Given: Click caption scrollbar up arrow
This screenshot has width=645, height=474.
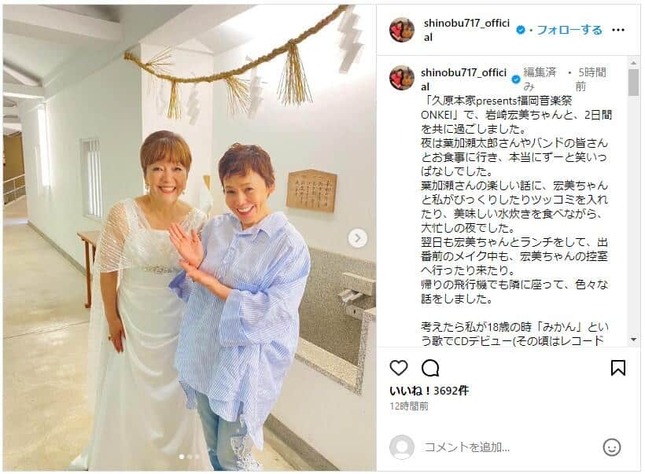Looking at the screenshot, I should pyautogui.click(x=633, y=63).
